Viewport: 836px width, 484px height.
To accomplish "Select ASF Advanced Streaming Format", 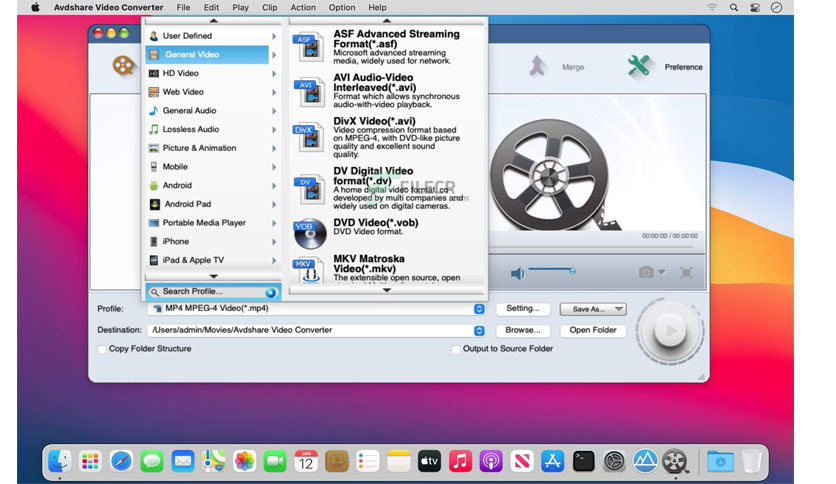I will pyautogui.click(x=387, y=47).
